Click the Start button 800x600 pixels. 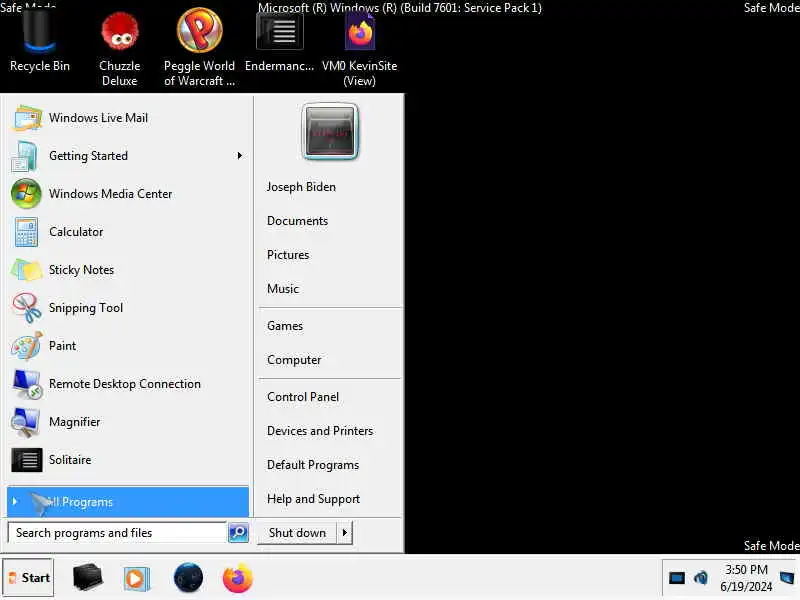coord(28,578)
